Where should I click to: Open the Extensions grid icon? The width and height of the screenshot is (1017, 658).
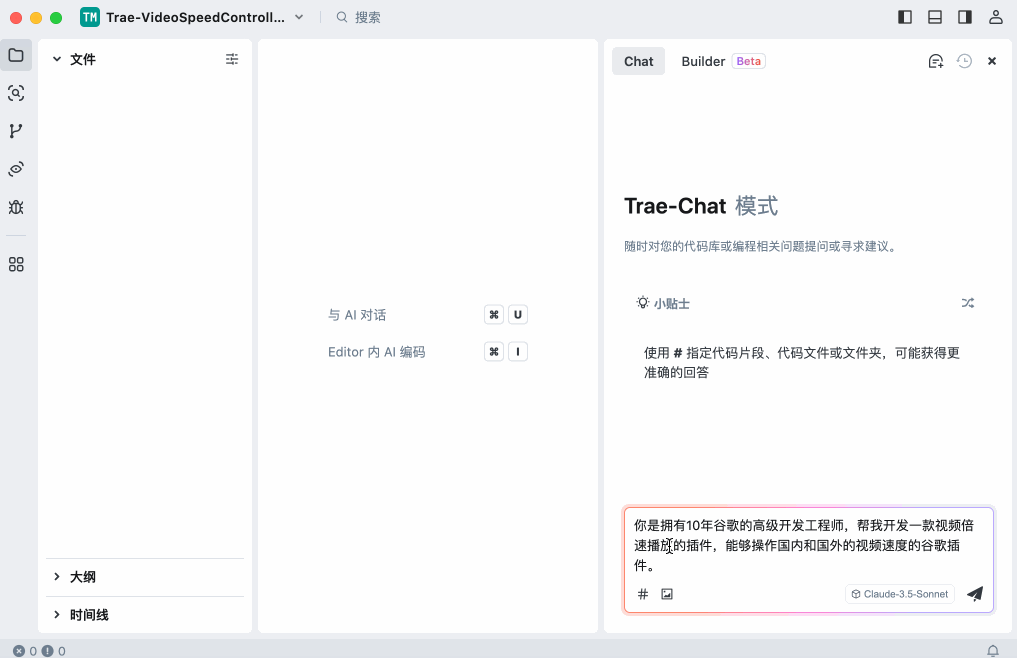(x=15, y=264)
